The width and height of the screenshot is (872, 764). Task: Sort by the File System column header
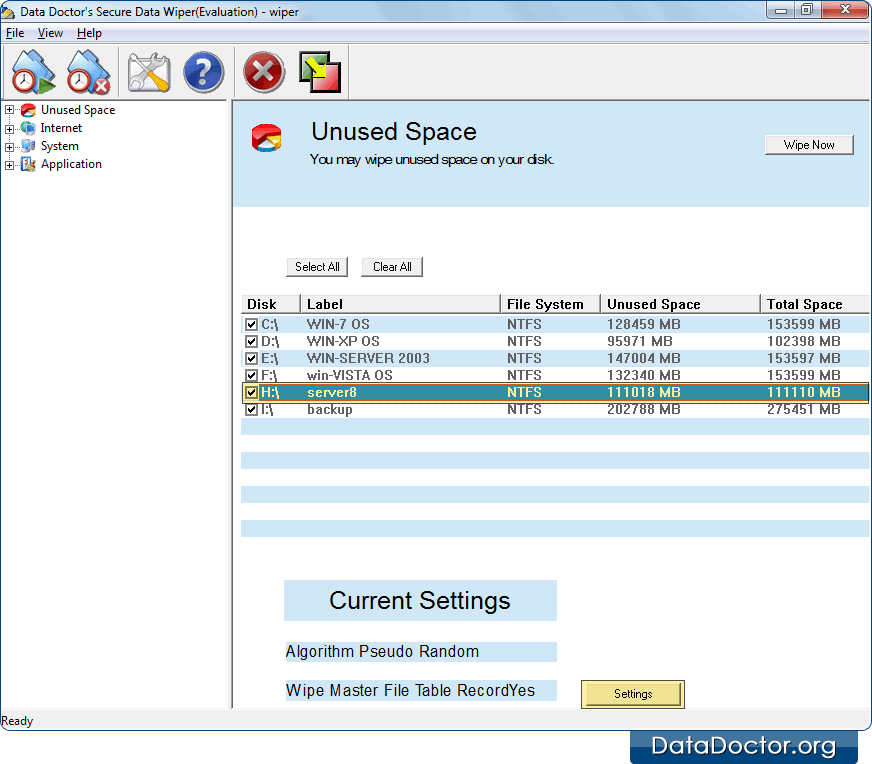[x=551, y=304]
